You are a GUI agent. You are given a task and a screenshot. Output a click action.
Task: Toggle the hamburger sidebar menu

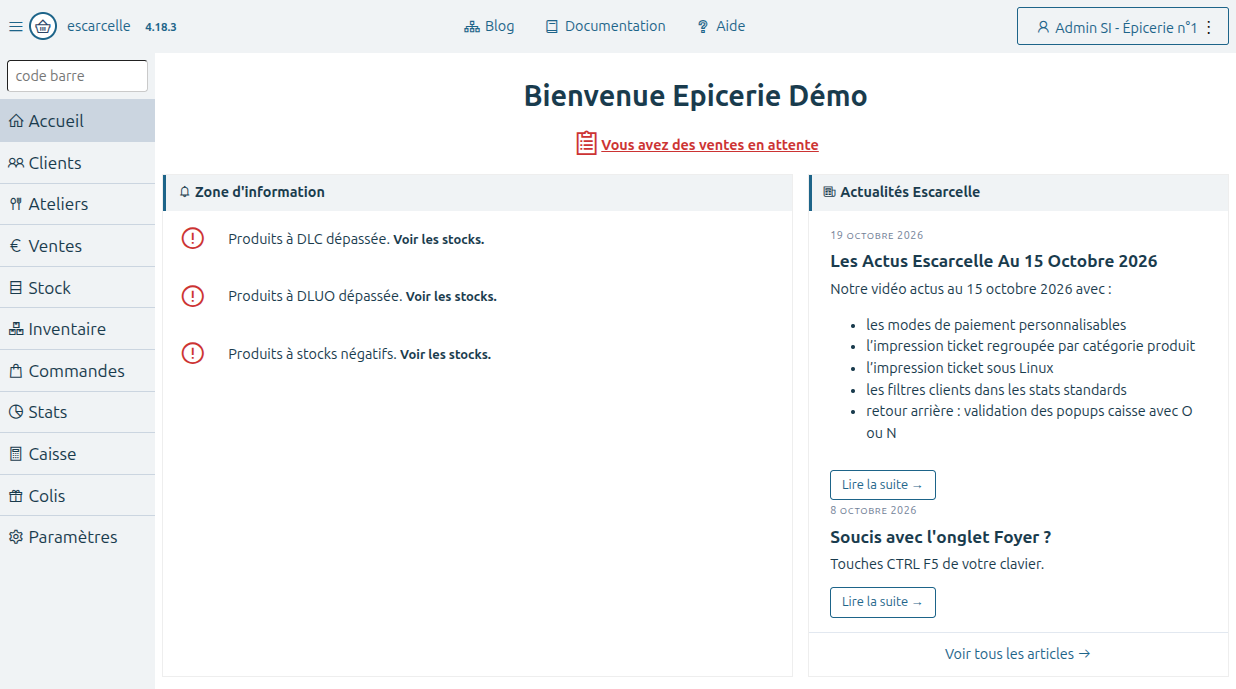coord(15,27)
